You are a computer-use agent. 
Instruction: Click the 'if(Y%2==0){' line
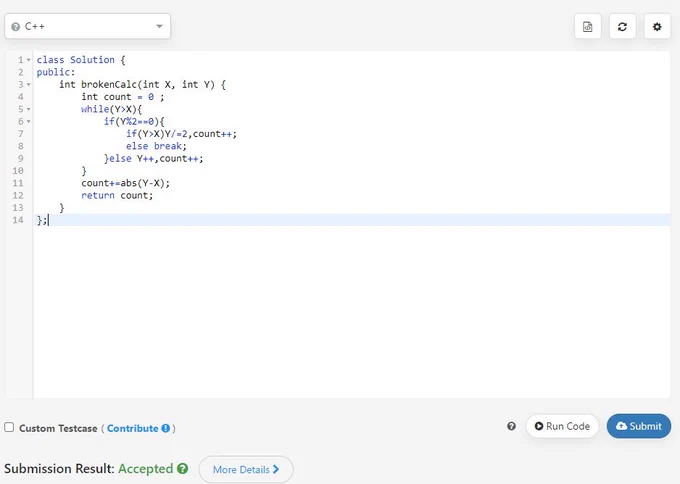(134, 121)
